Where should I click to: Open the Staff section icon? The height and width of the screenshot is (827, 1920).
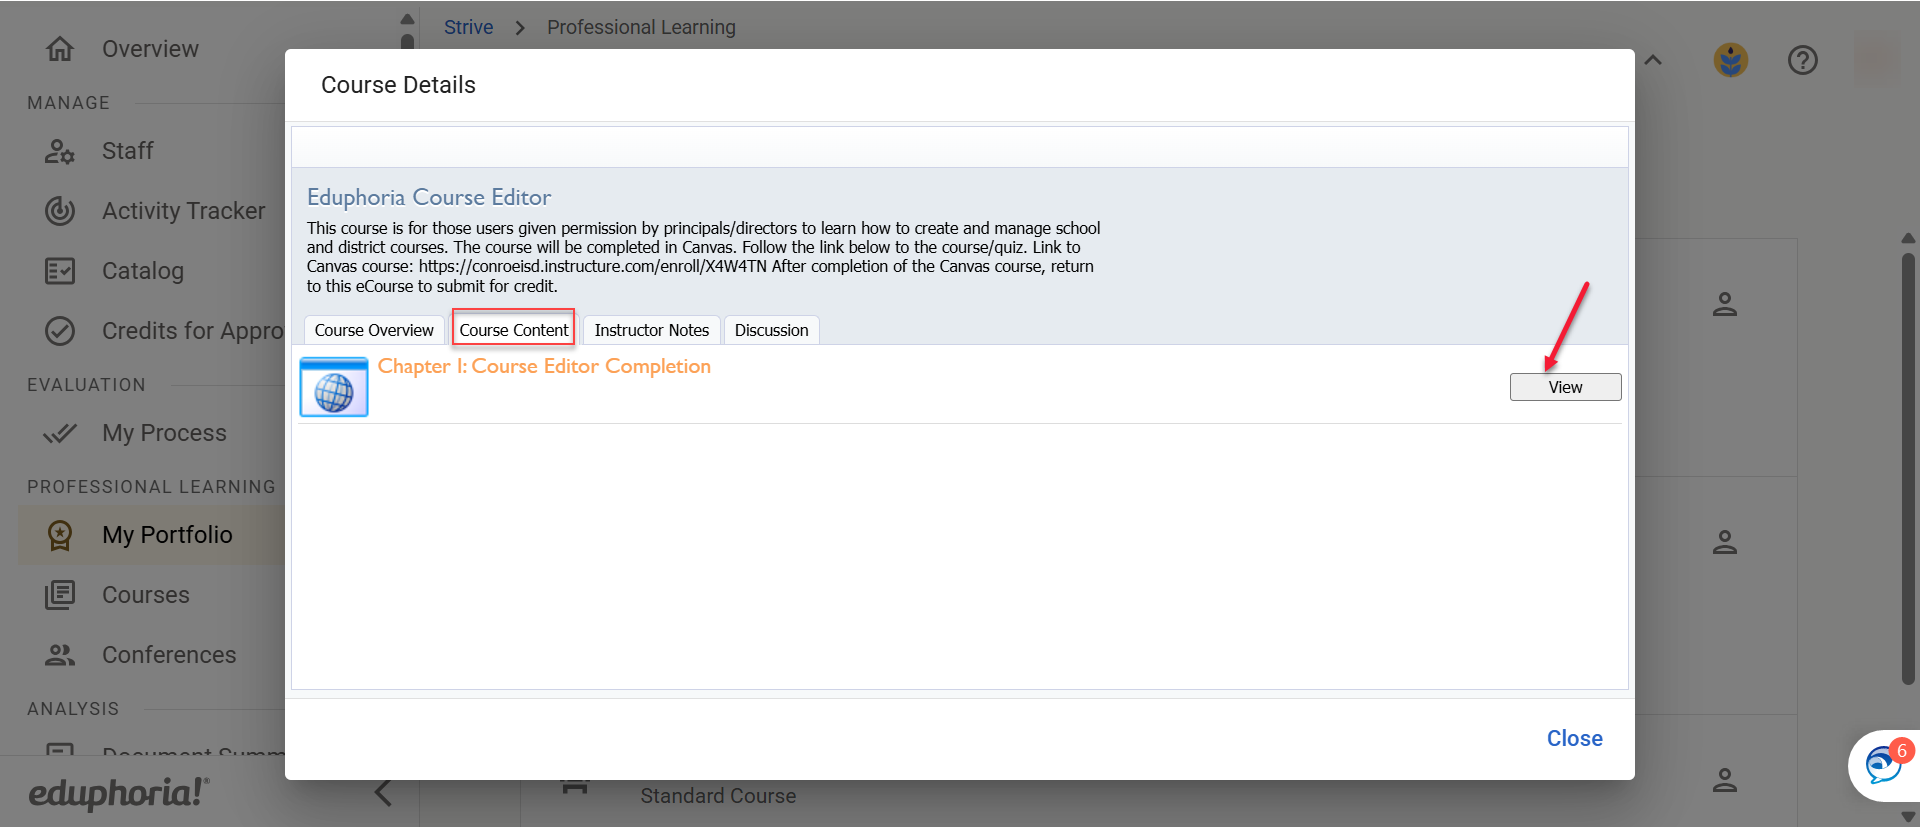60,151
